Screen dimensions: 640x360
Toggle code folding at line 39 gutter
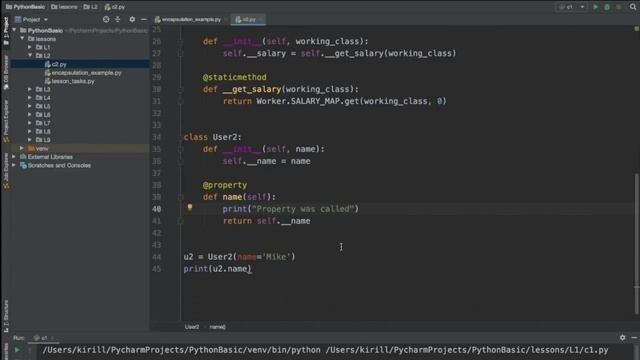180,197
